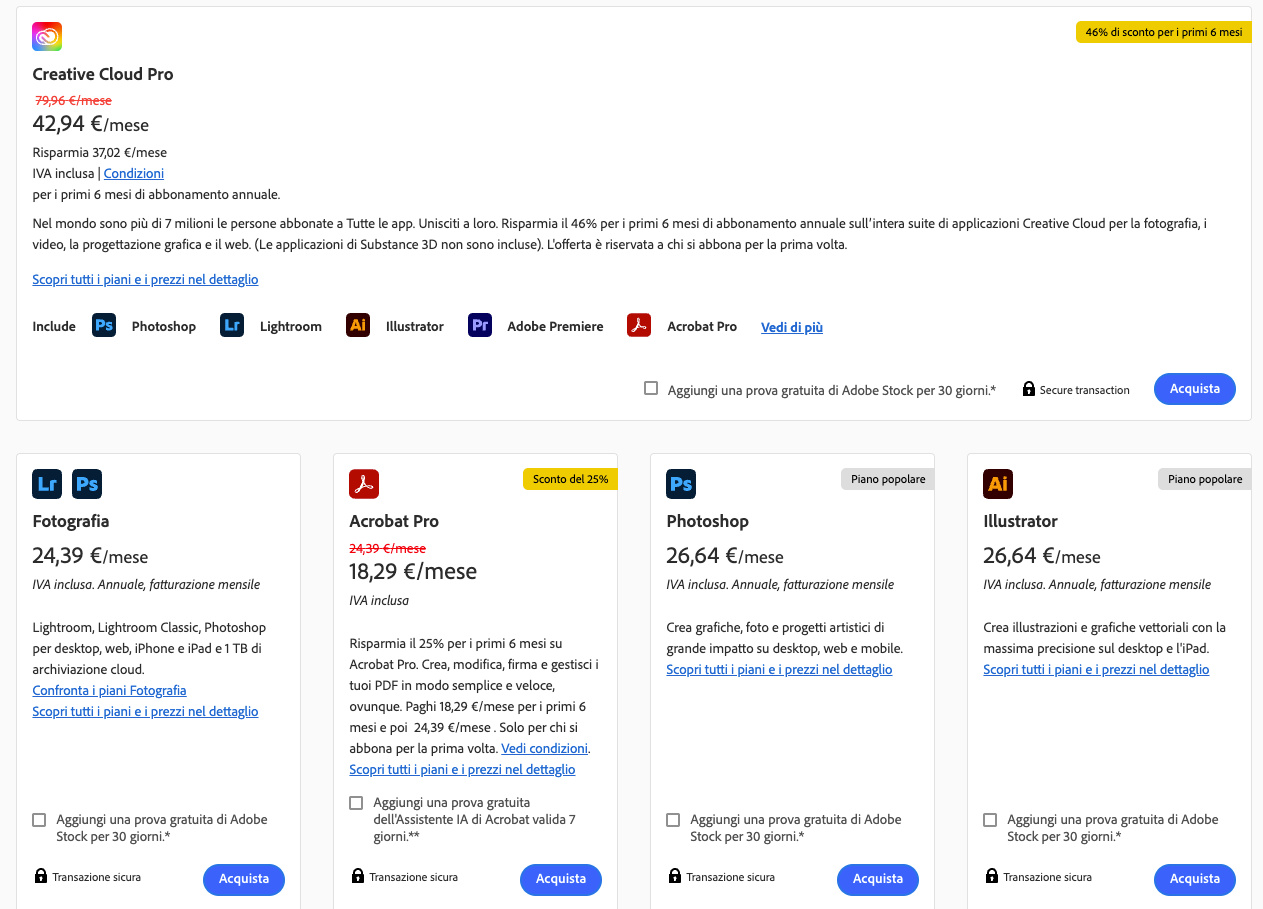Tick Adobe Stock trial checkbox in Fotografia card
This screenshot has width=1263, height=909.
pyautogui.click(x=39, y=820)
